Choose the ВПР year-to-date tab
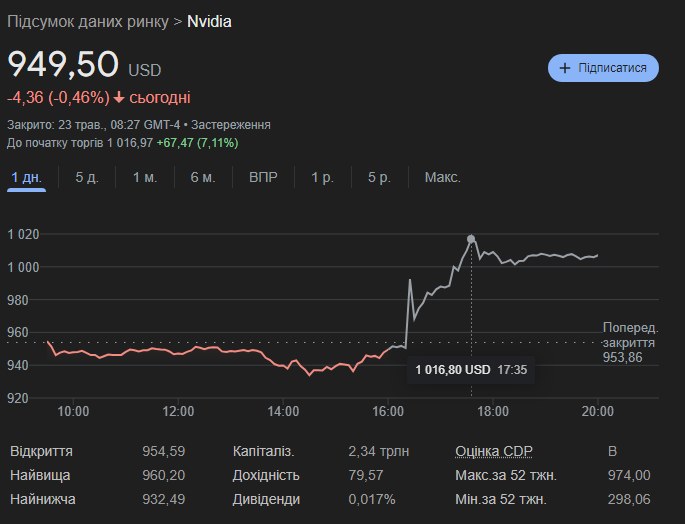The image size is (685, 524). 263,177
